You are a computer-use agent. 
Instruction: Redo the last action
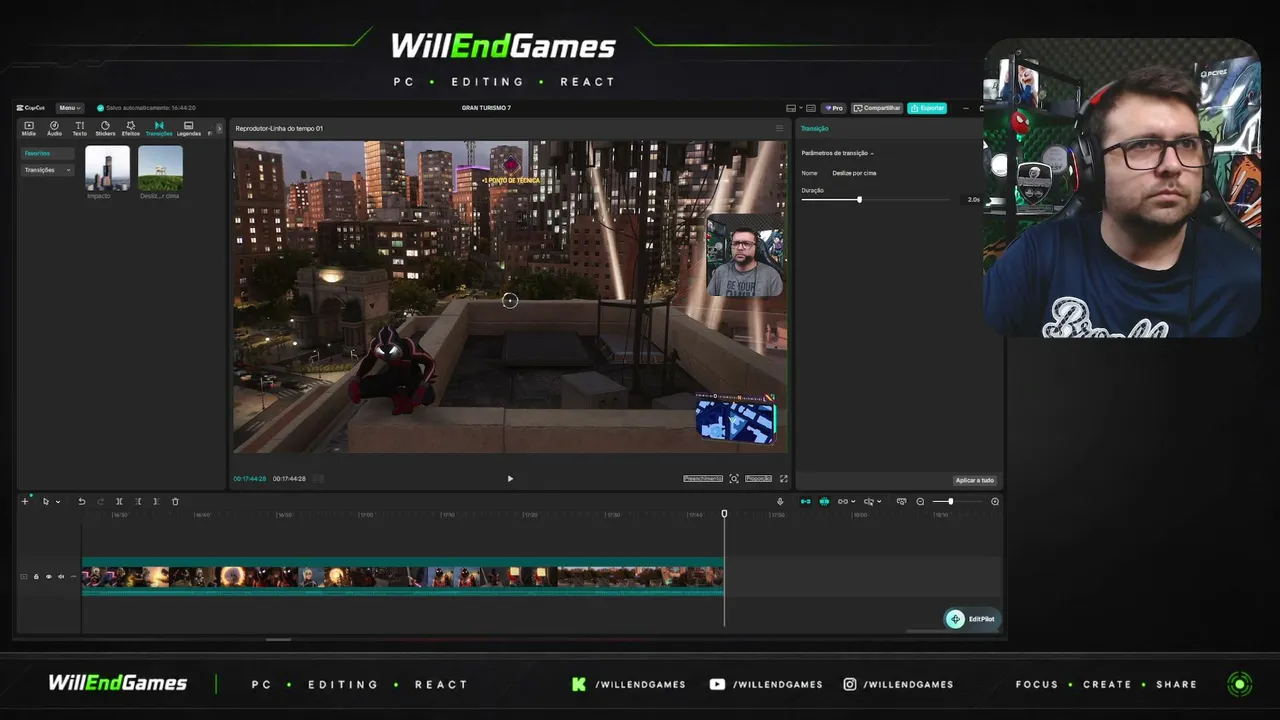coord(100,502)
